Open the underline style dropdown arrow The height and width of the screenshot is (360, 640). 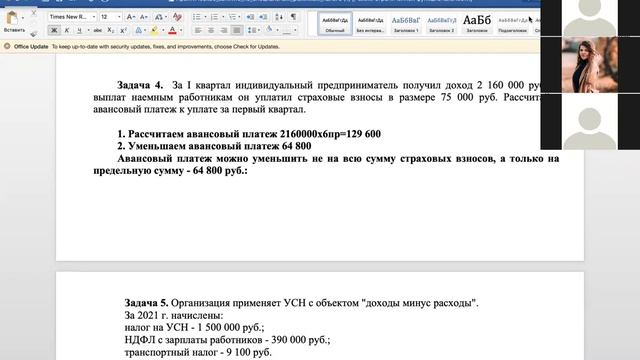[x=88, y=30]
